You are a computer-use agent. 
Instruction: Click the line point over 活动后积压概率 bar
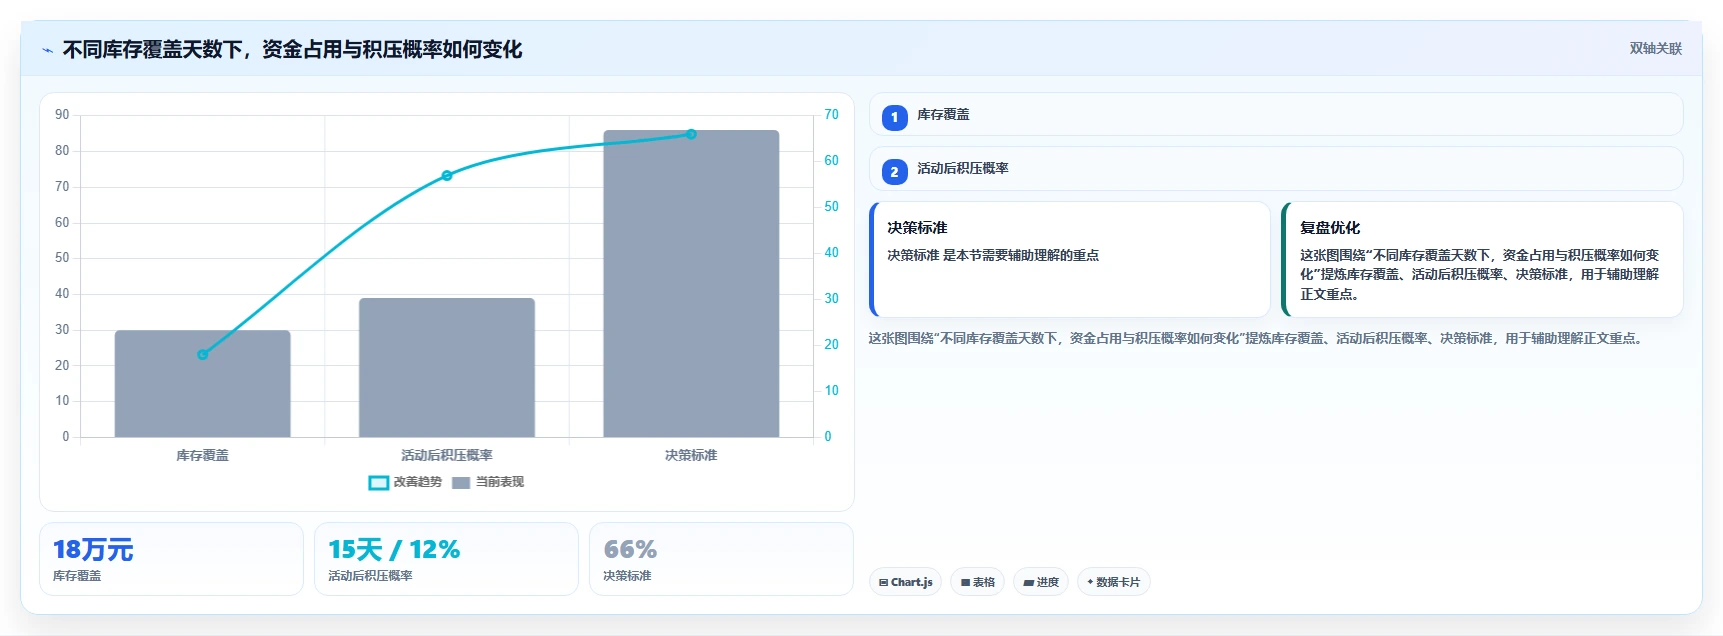(x=447, y=176)
